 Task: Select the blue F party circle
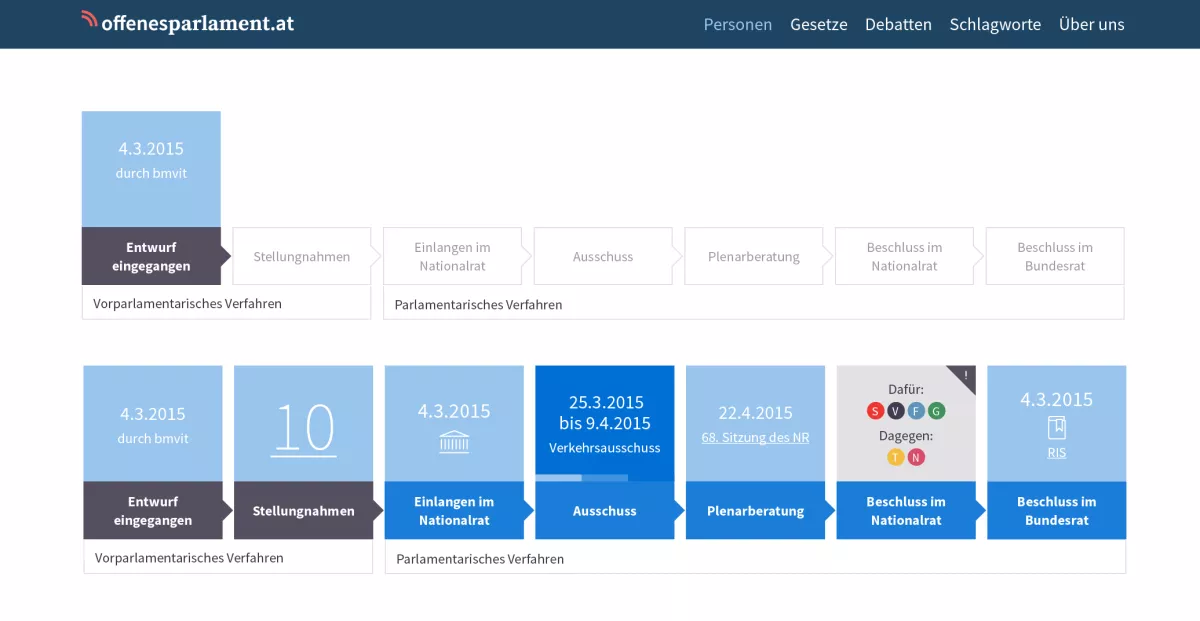916,411
